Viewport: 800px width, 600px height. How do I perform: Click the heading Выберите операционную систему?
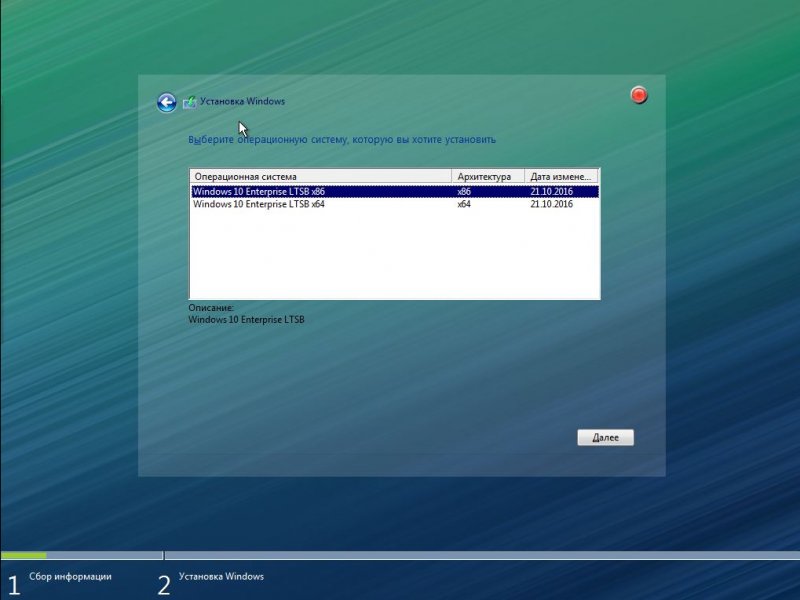pos(342,139)
